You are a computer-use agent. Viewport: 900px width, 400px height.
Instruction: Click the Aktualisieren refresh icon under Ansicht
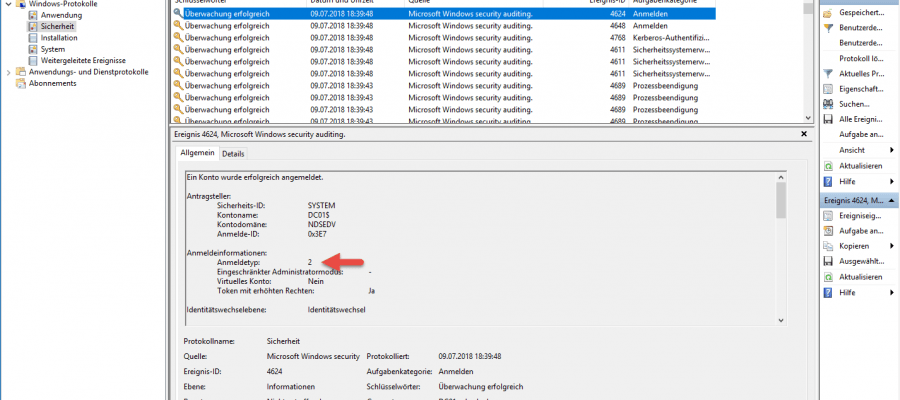[827, 166]
